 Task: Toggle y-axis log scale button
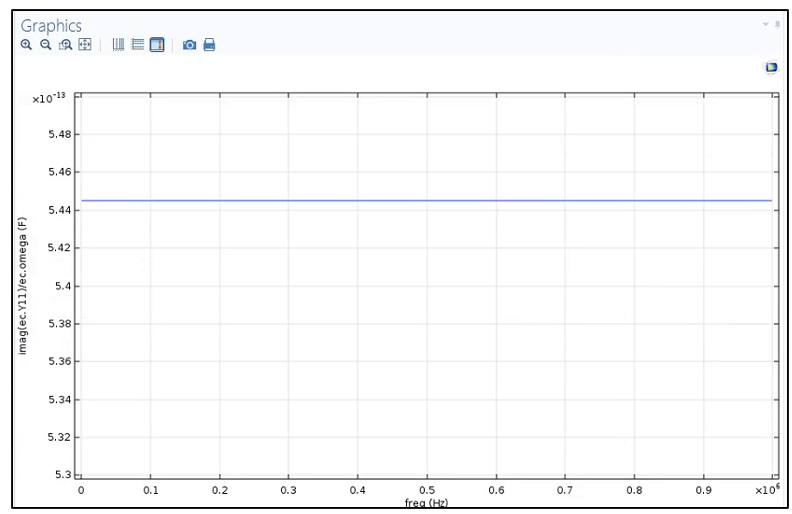pos(138,45)
